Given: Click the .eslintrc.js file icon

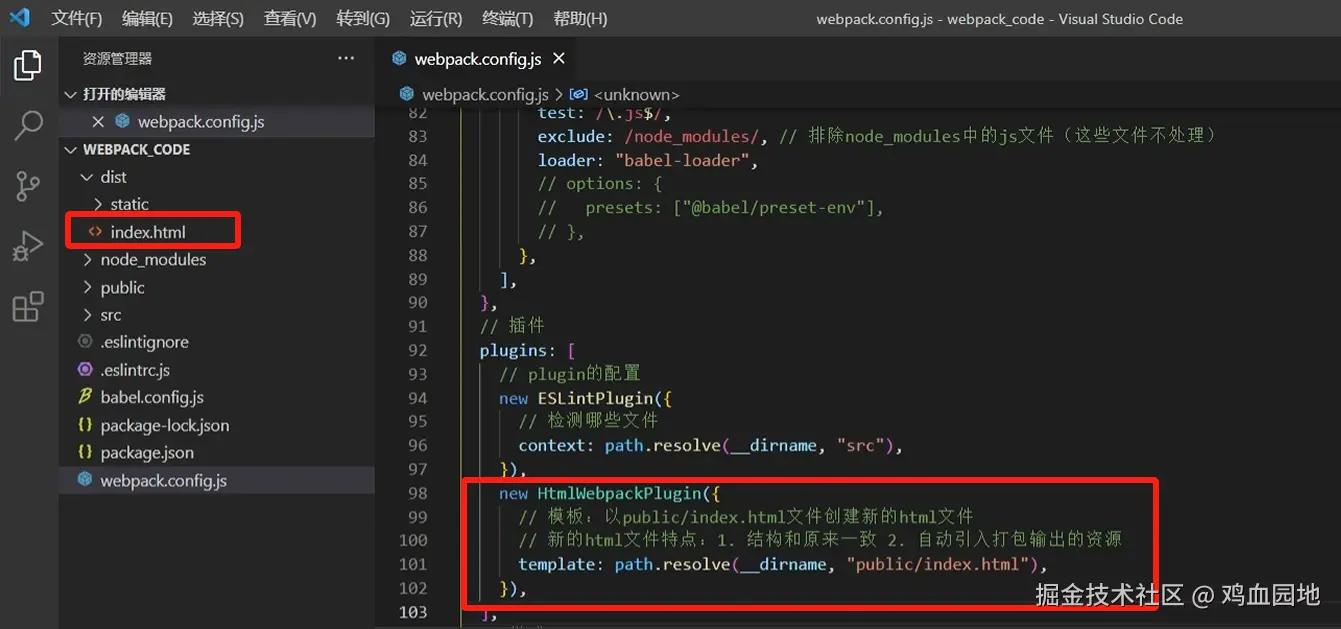Looking at the screenshot, I should tap(85, 370).
